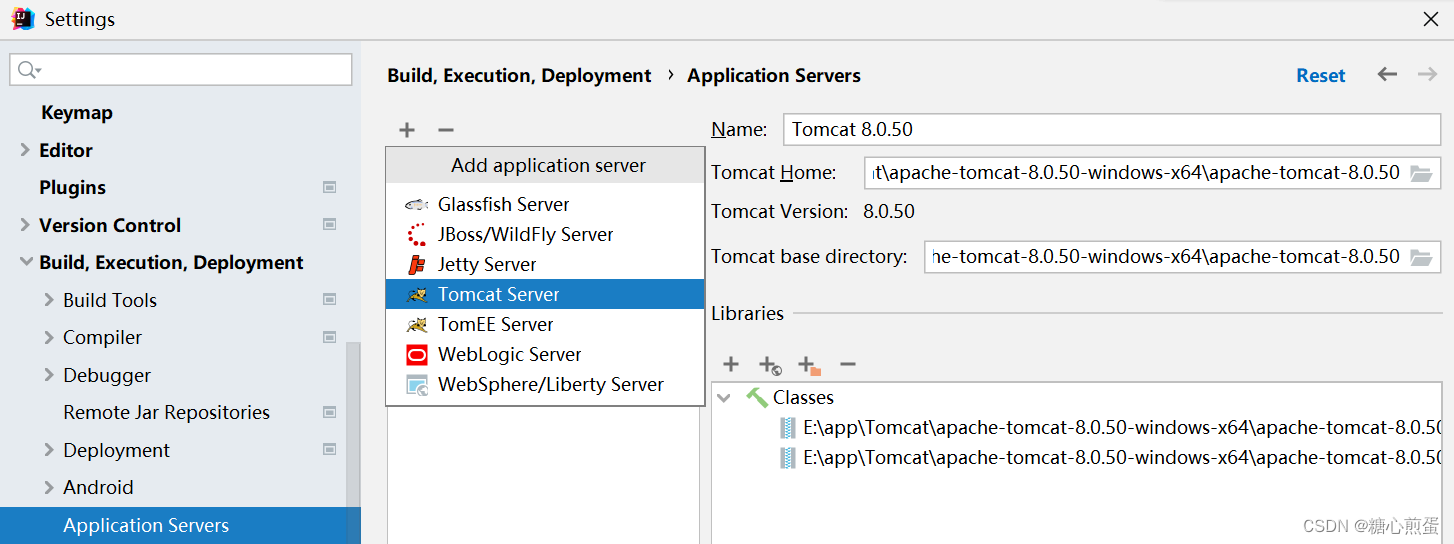The height and width of the screenshot is (544, 1454).
Task: Click the Libraries remove minus icon
Action: coord(848,364)
